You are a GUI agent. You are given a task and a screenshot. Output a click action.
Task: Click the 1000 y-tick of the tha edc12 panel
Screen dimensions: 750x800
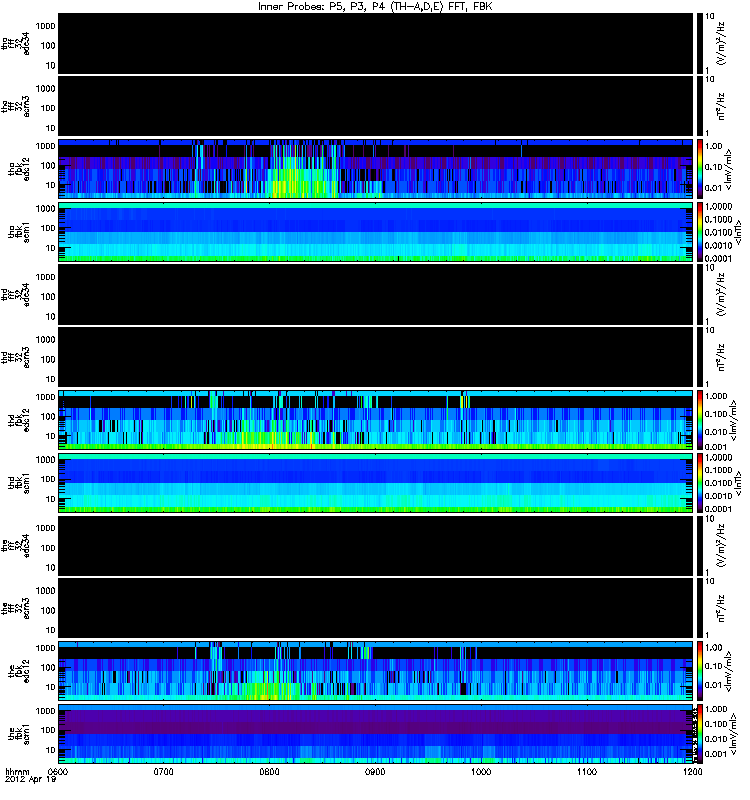pos(45,146)
